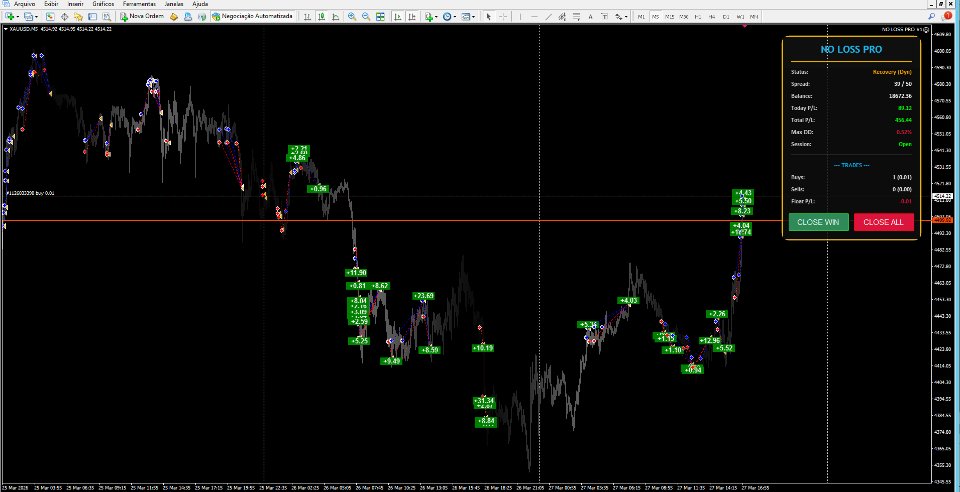Open the Inserir menu

[76, 4]
